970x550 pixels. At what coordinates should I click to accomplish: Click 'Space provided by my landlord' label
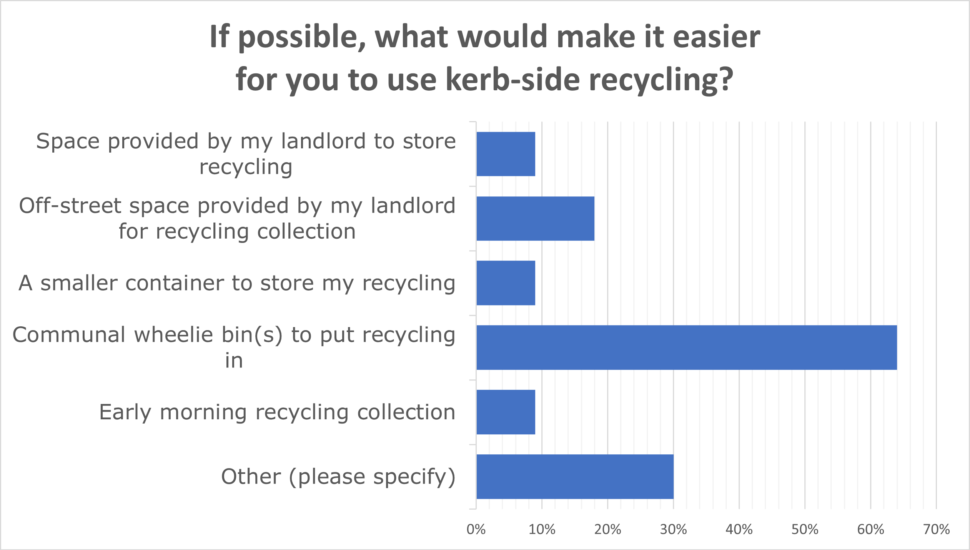tap(246, 153)
